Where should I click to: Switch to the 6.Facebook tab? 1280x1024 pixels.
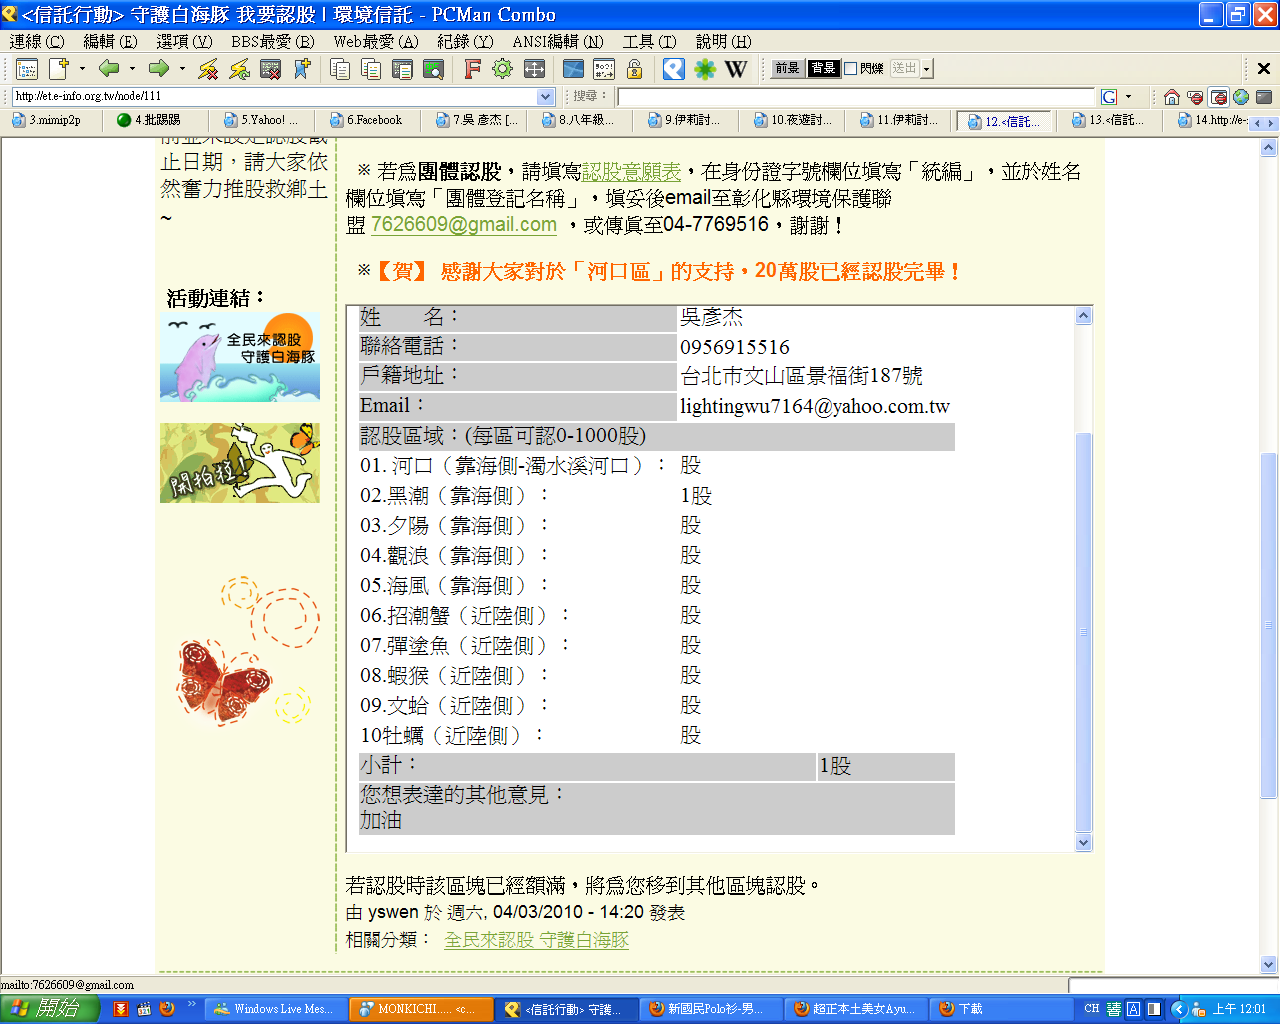373,120
